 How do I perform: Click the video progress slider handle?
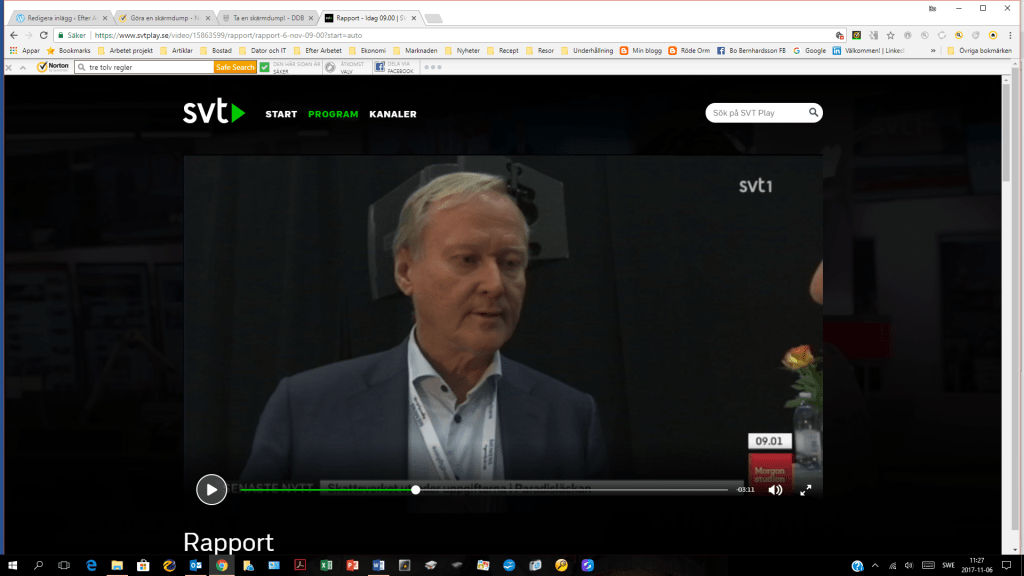[x=416, y=490]
